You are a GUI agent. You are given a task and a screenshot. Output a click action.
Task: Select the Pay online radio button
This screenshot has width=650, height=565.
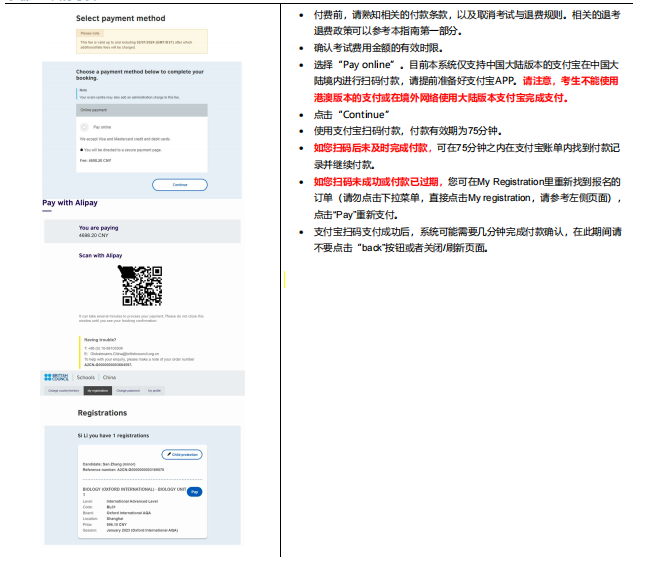click(85, 127)
